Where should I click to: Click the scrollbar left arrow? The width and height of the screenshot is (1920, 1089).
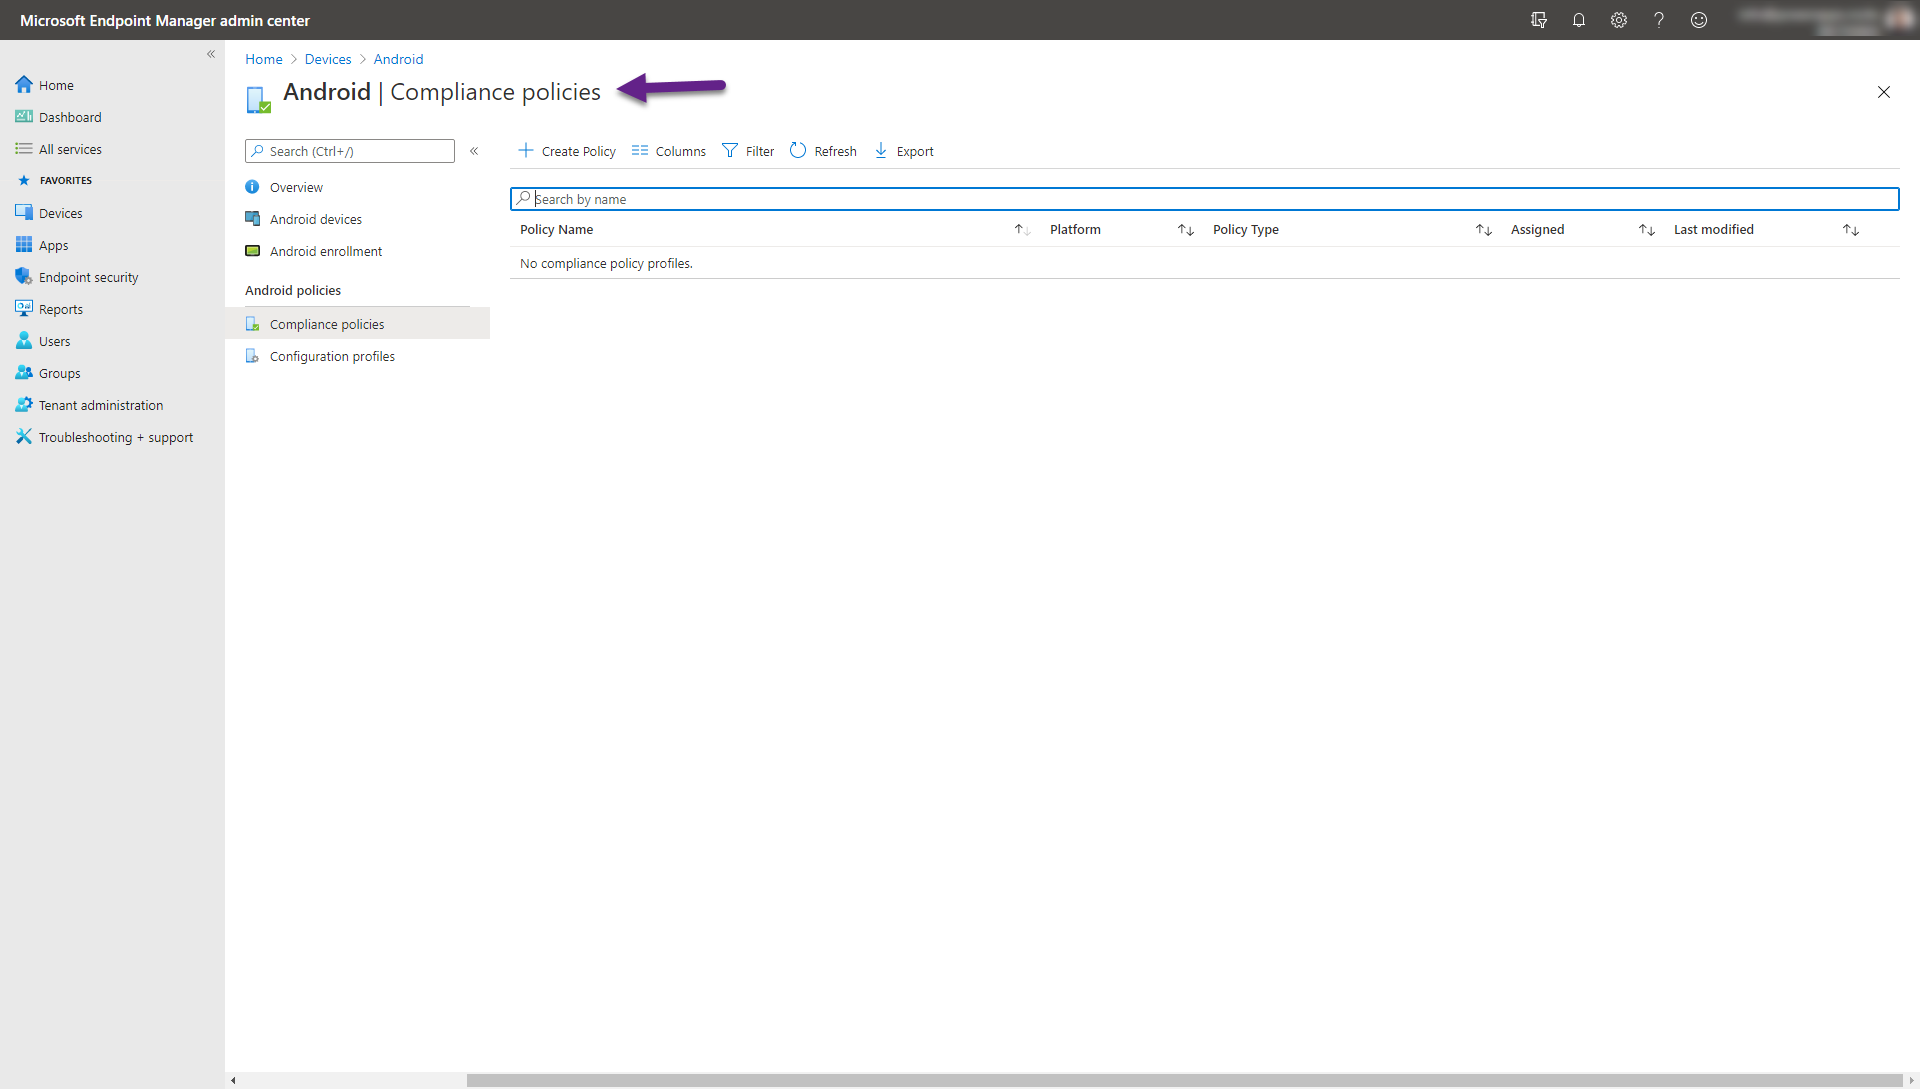233,1080
